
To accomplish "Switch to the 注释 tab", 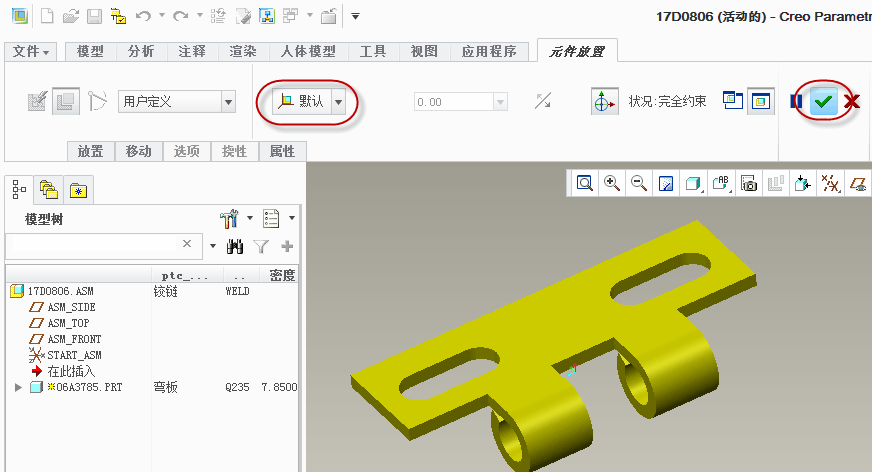I will coord(192,52).
